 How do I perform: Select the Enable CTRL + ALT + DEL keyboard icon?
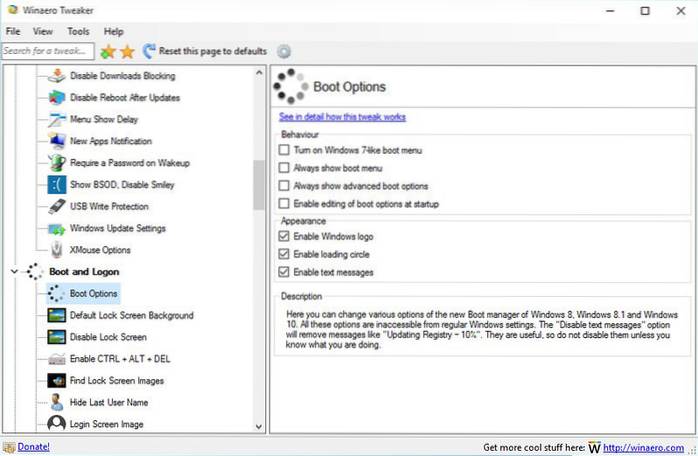pos(56,359)
